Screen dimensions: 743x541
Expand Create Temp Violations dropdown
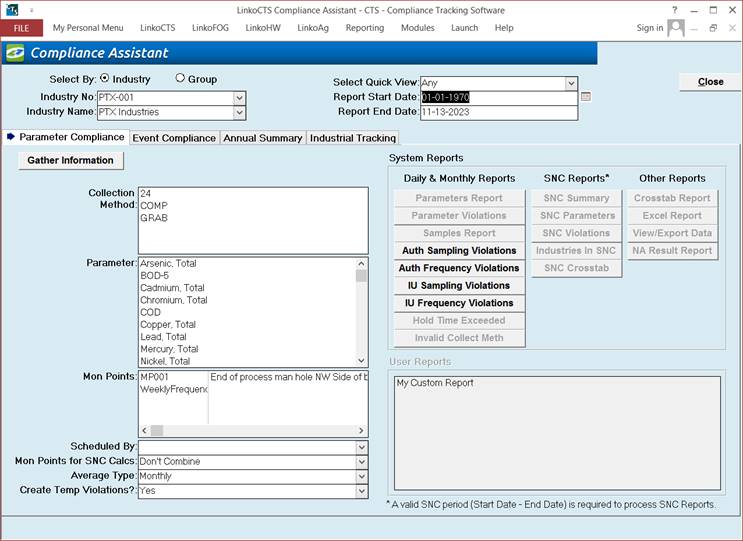coord(362,491)
